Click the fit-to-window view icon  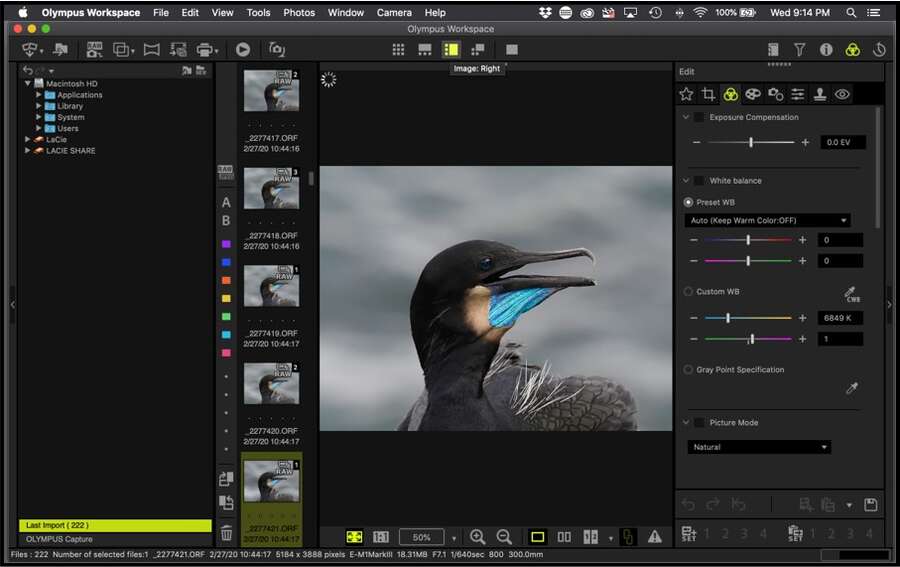coord(355,537)
